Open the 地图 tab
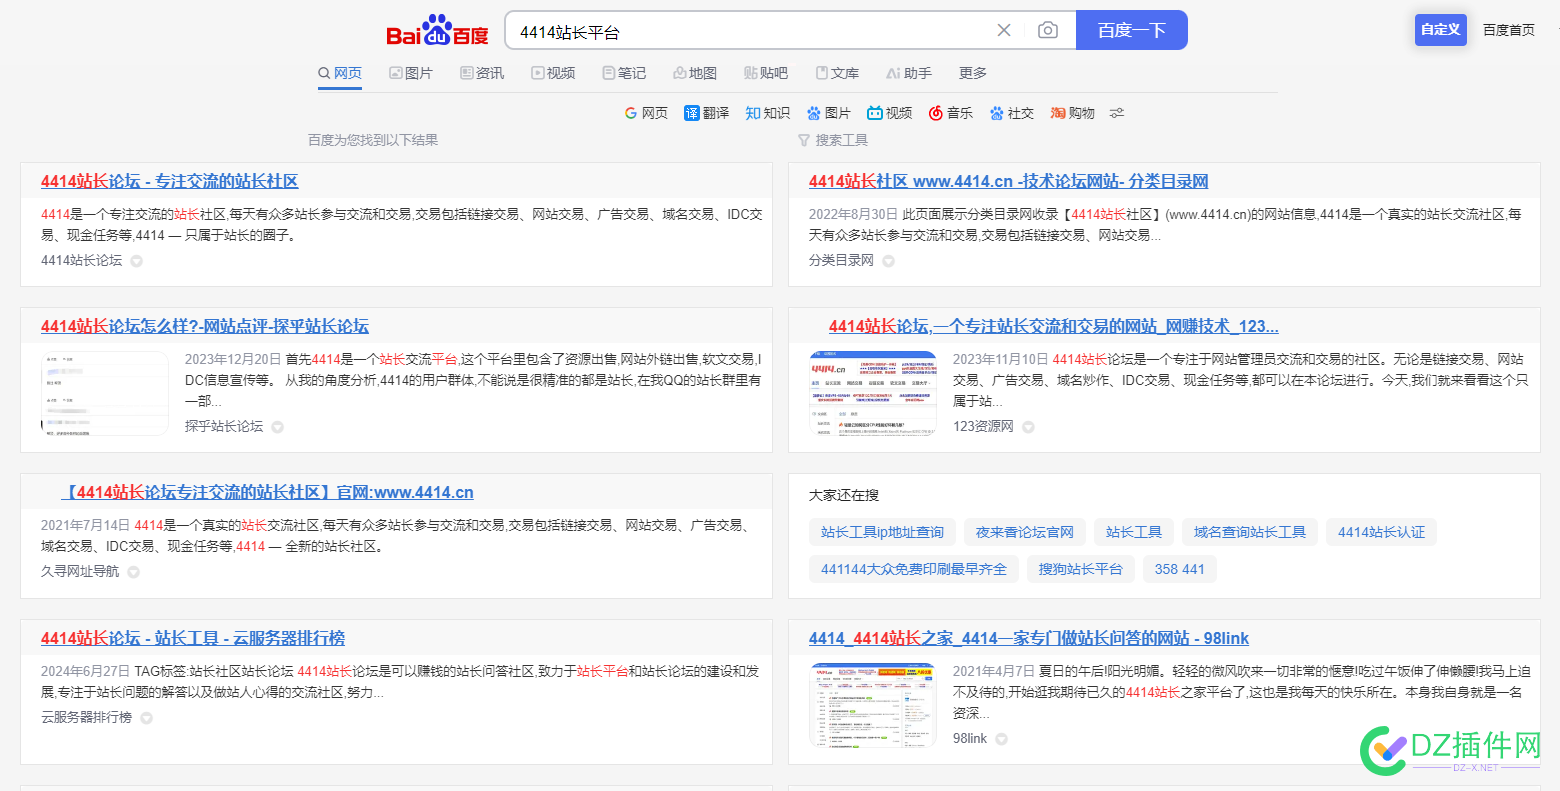 tap(695, 73)
